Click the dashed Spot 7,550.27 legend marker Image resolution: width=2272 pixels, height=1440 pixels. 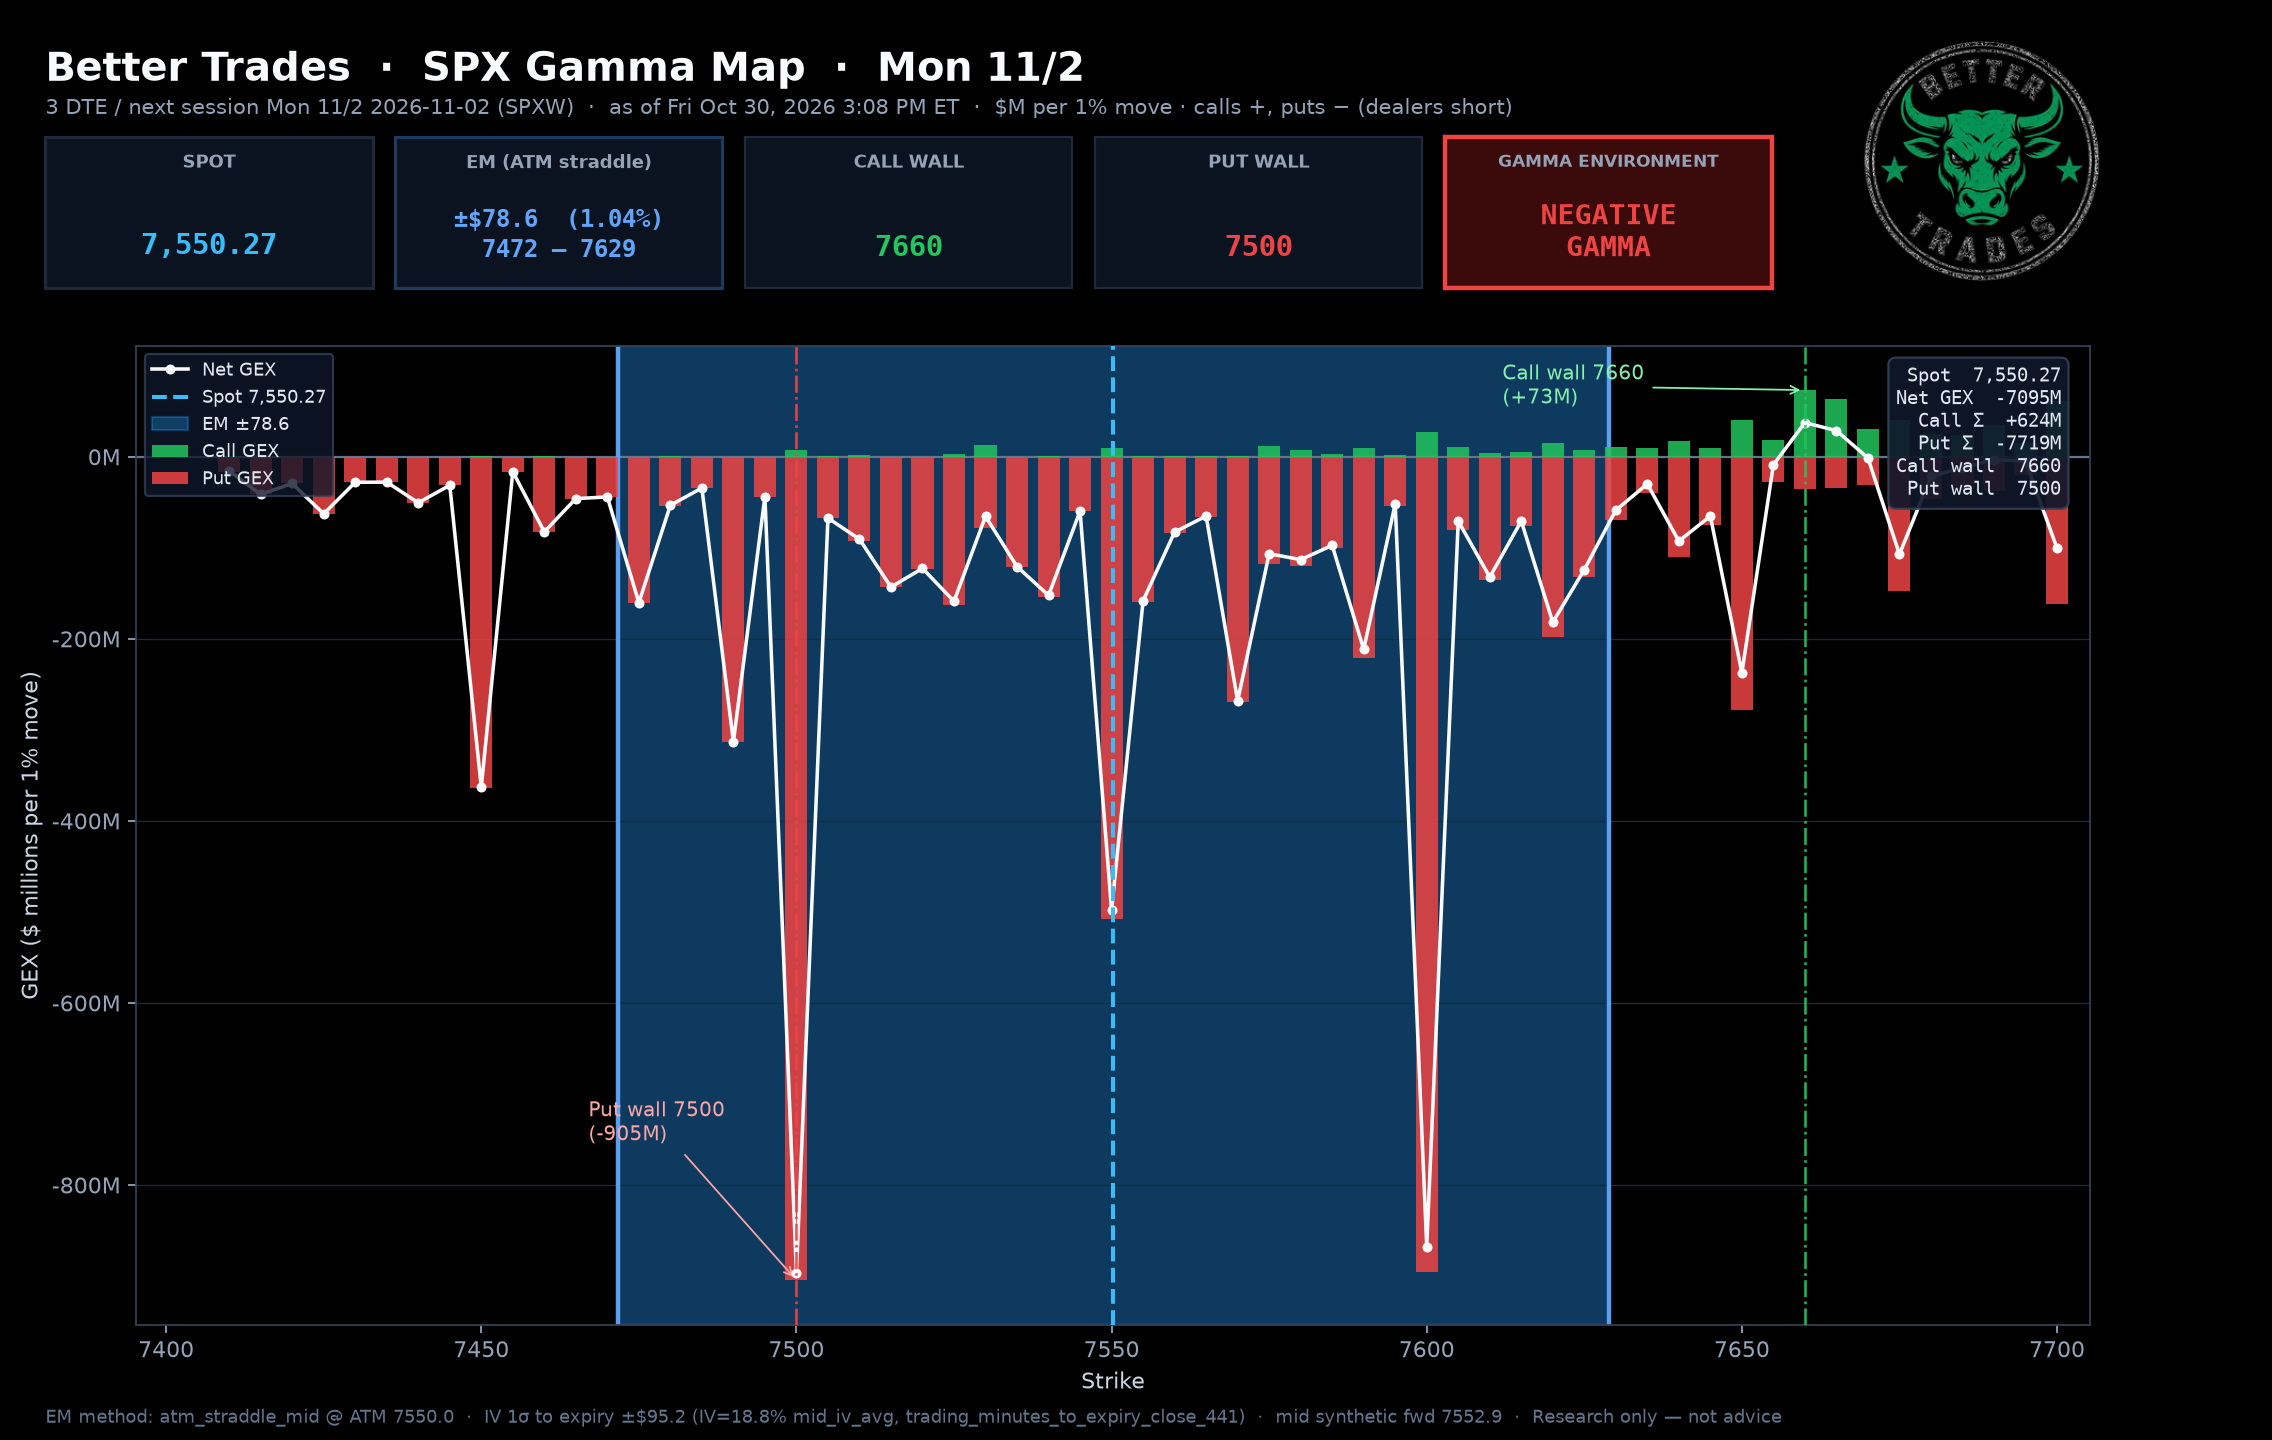[x=170, y=397]
